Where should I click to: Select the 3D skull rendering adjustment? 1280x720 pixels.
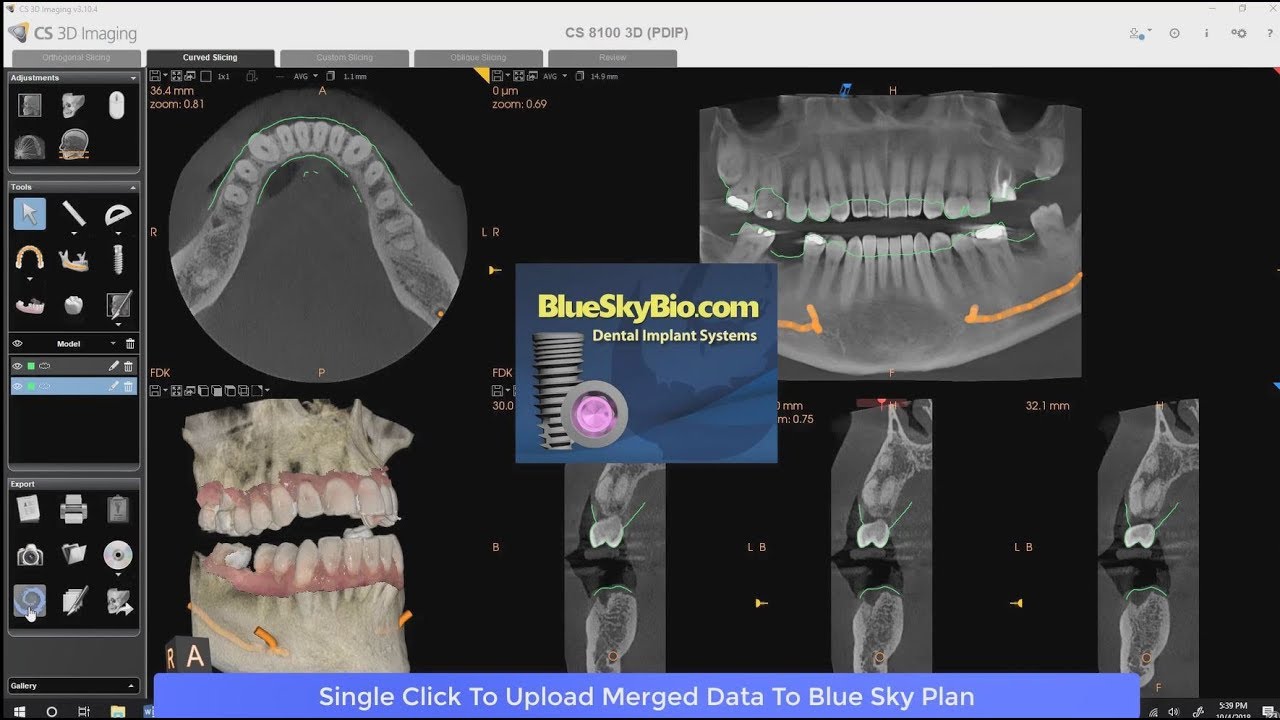[x=74, y=105]
